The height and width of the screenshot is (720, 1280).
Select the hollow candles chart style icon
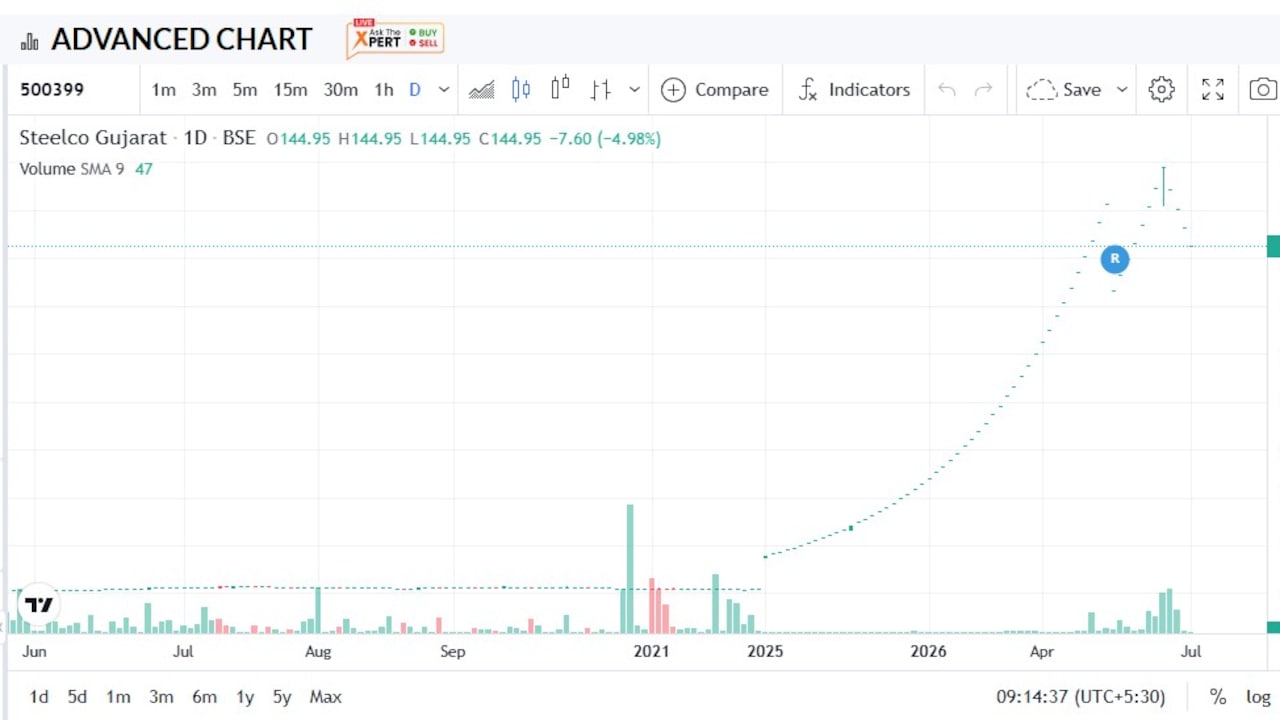click(x=560, y=88)
